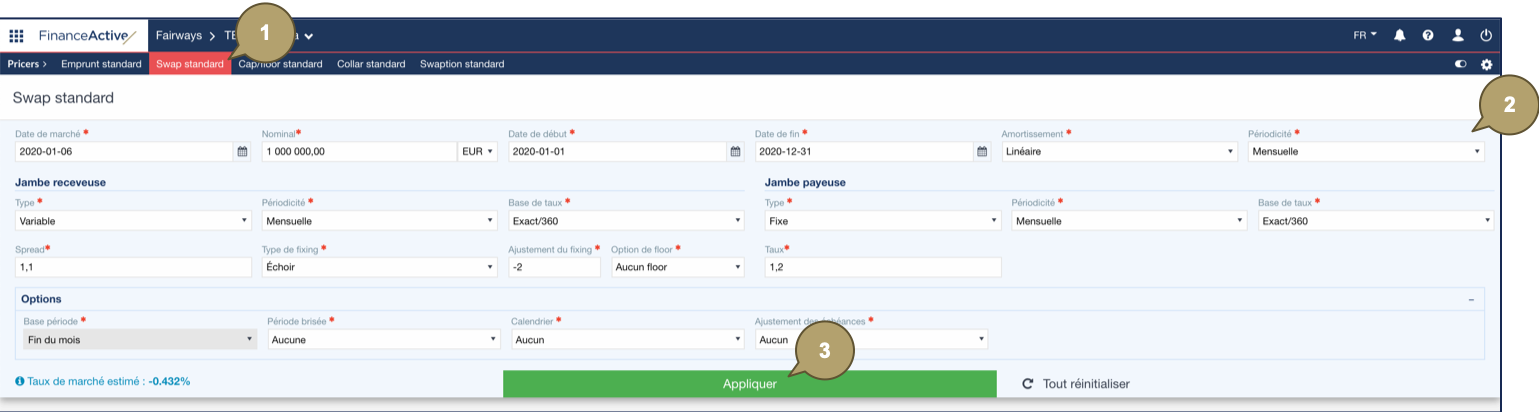Open the Collar standard tab

point(371,64)
